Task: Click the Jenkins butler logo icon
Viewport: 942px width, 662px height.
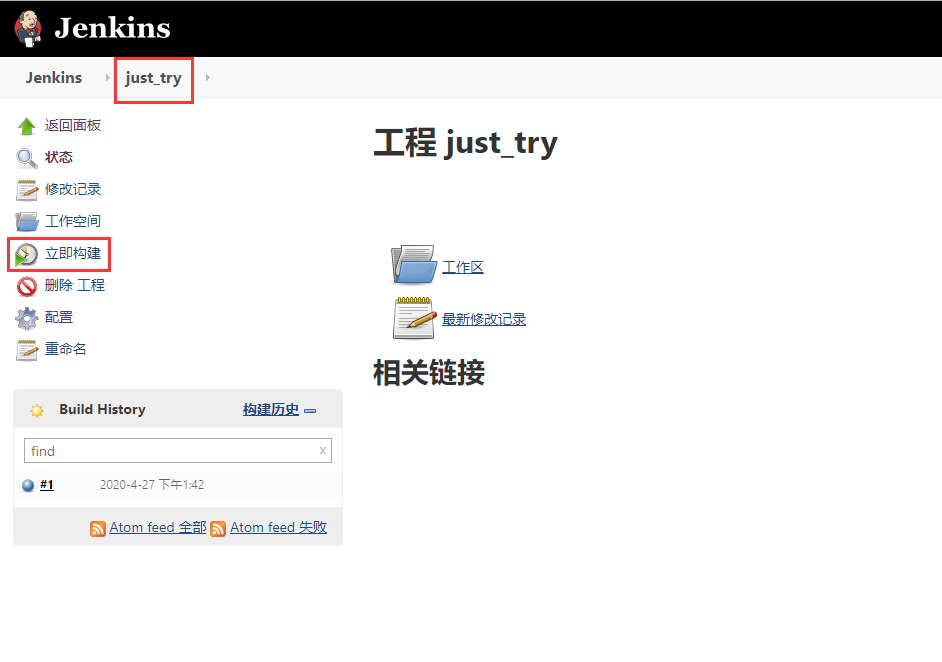Action: pyautogui.click(x=28, y=28)
